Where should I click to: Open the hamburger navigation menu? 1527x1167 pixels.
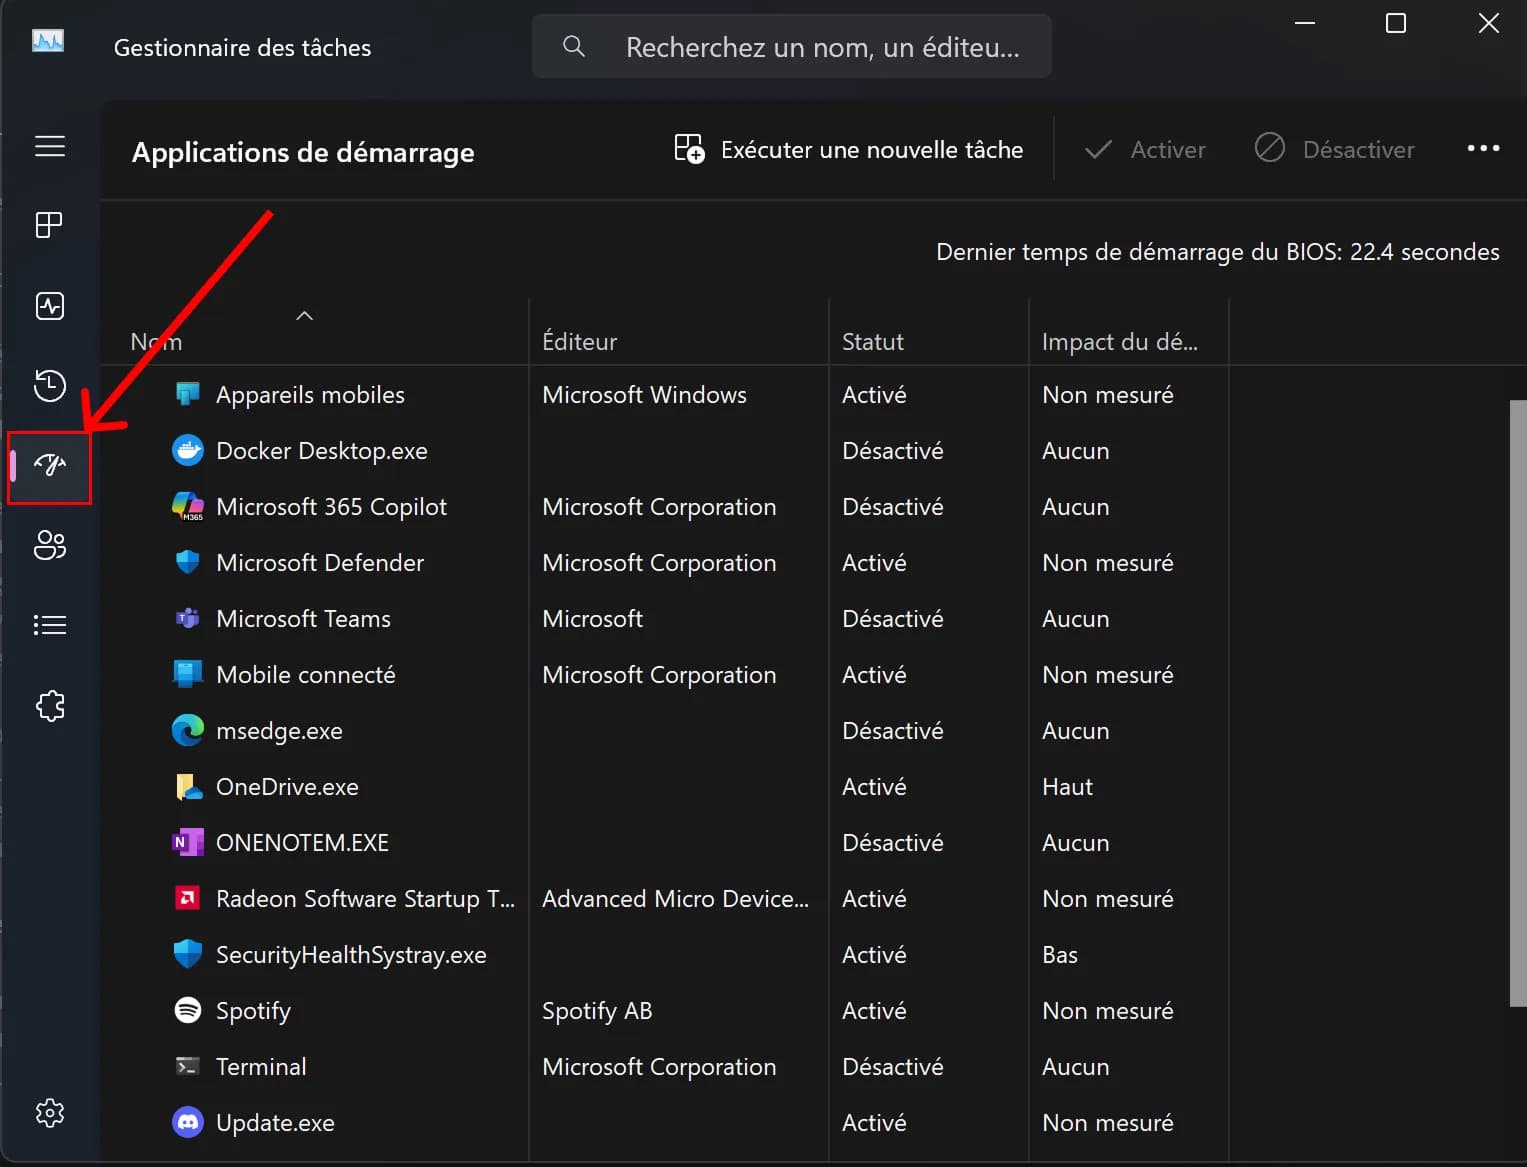pos(50,146)
